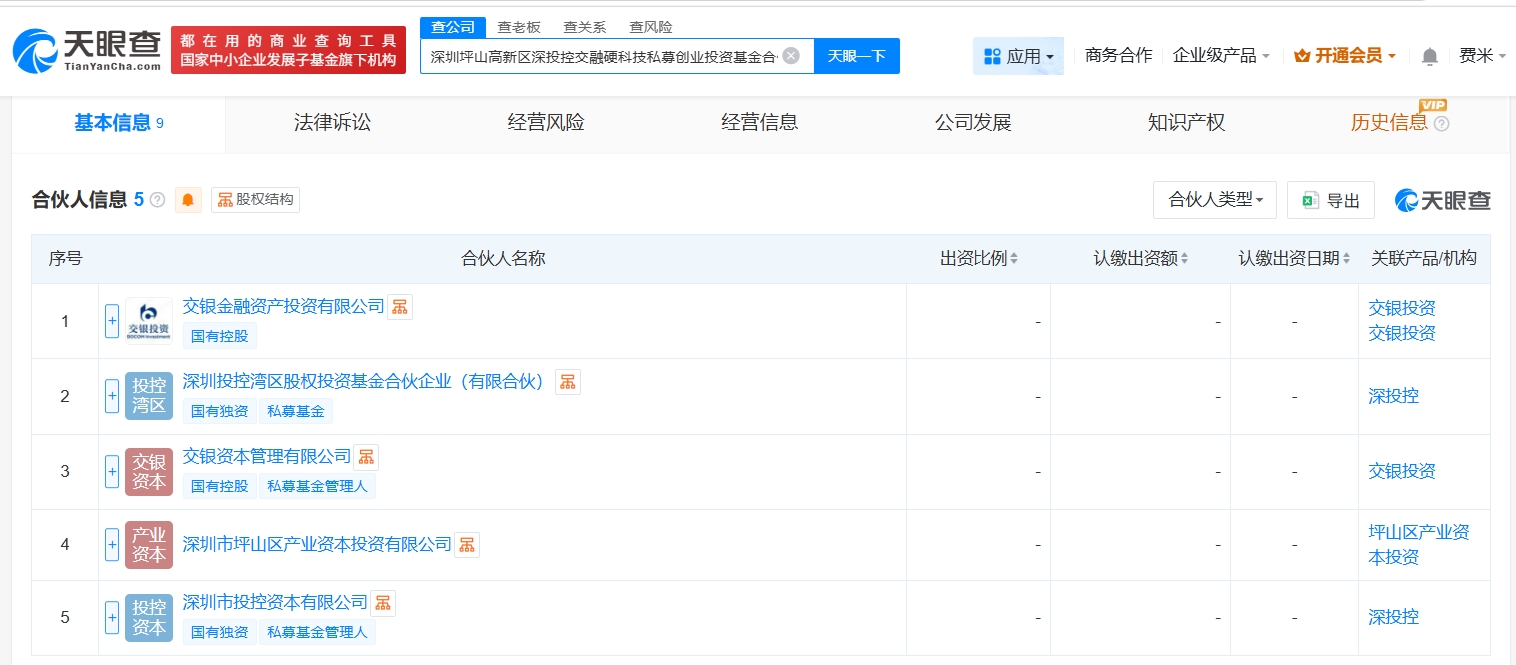Click the 交银资本 logo tile

point(149,472)
